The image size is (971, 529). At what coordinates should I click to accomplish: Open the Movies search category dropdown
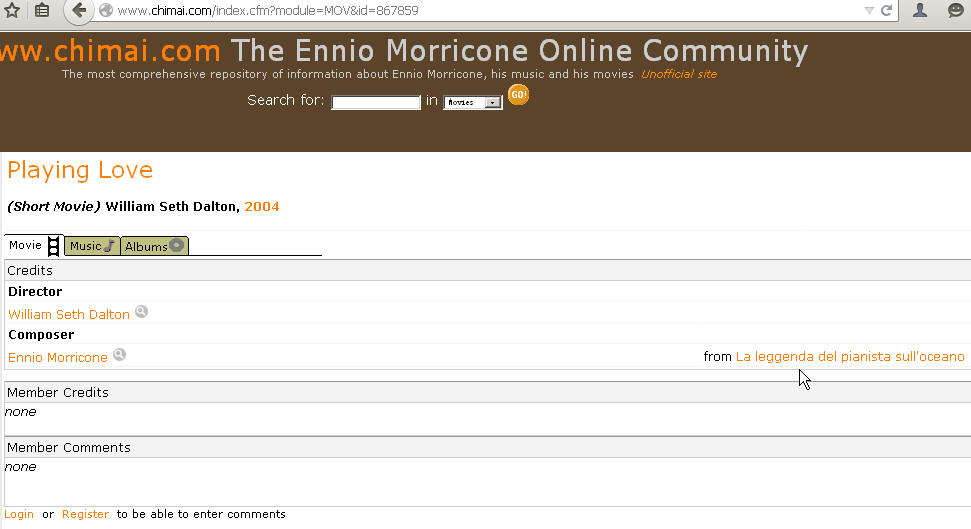(472, 102)
